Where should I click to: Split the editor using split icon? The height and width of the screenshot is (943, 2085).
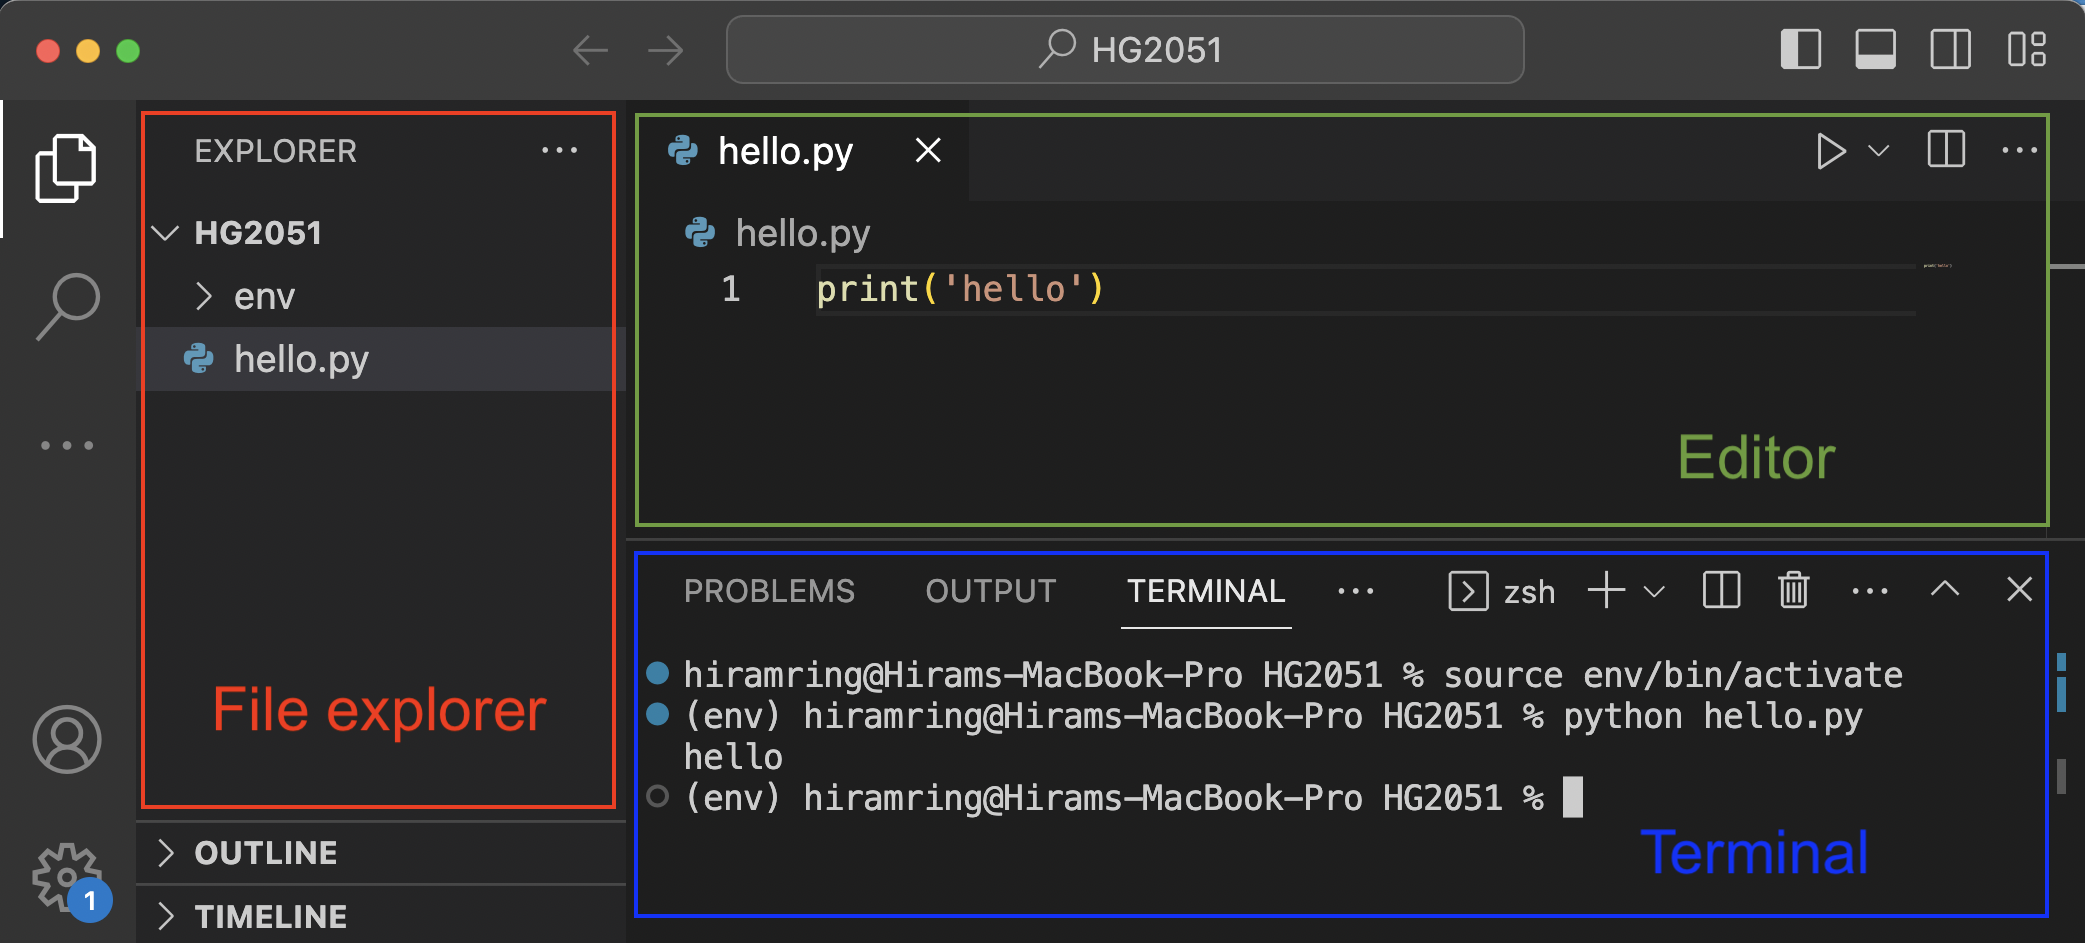click(x=1946, y=151)
